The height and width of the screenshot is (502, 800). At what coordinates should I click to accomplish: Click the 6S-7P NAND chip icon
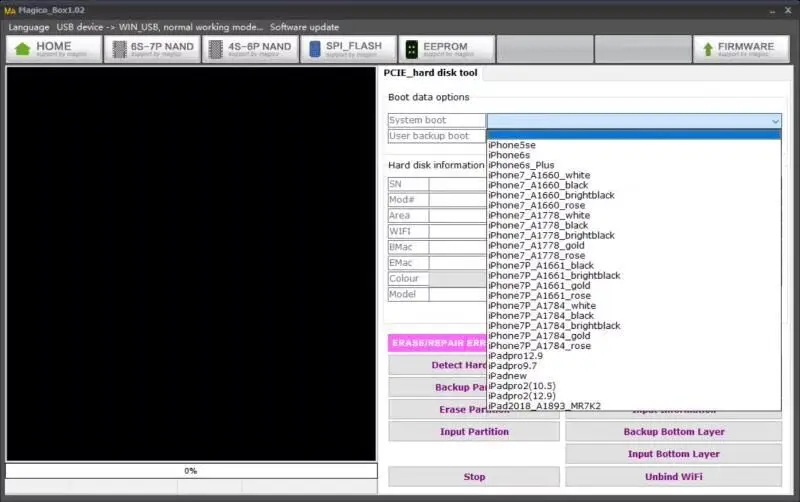click(119, 49)
